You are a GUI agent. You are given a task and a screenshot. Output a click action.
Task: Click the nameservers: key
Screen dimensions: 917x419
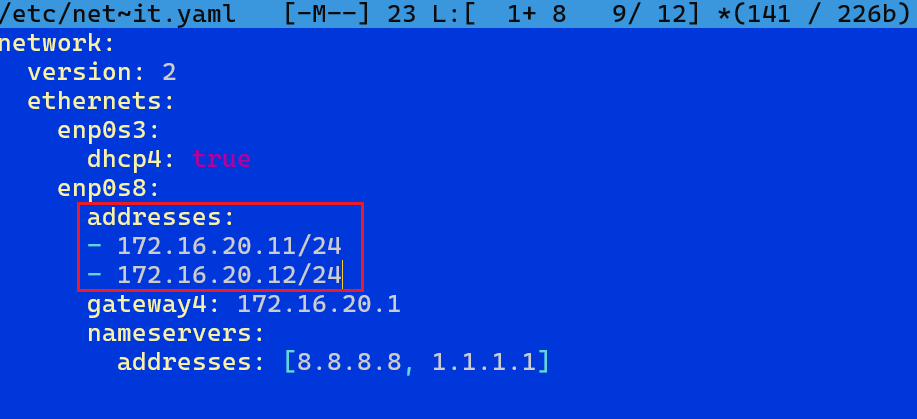tap(176, 333)
